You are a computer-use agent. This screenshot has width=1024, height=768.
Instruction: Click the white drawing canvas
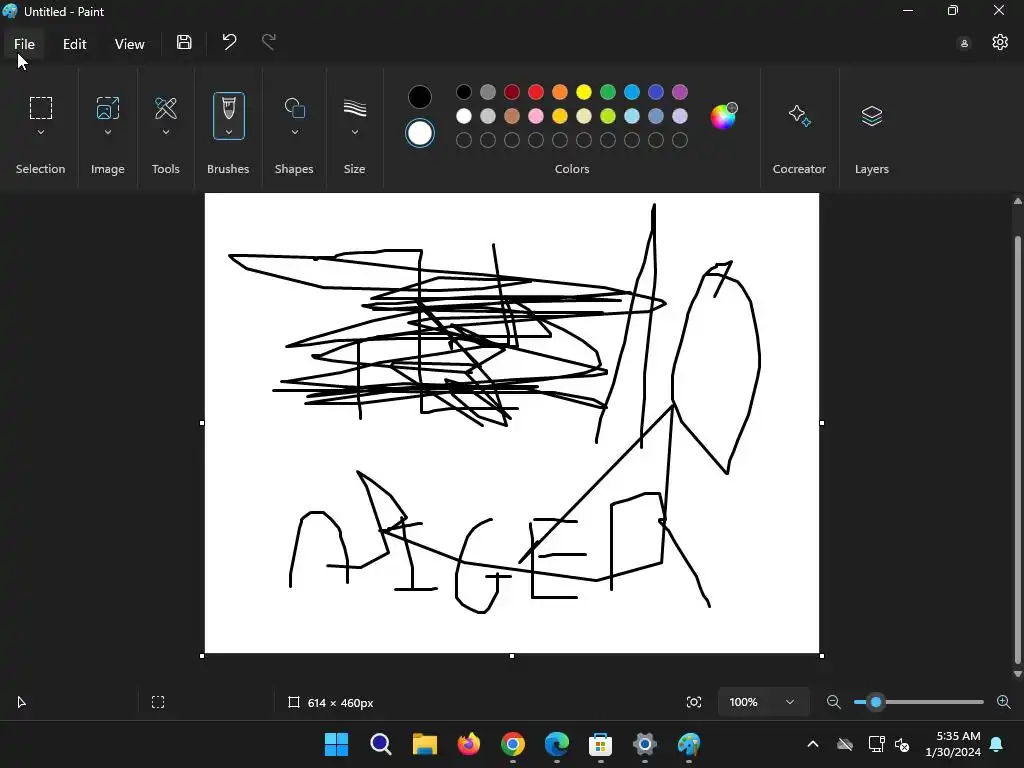tap(512, 423)
